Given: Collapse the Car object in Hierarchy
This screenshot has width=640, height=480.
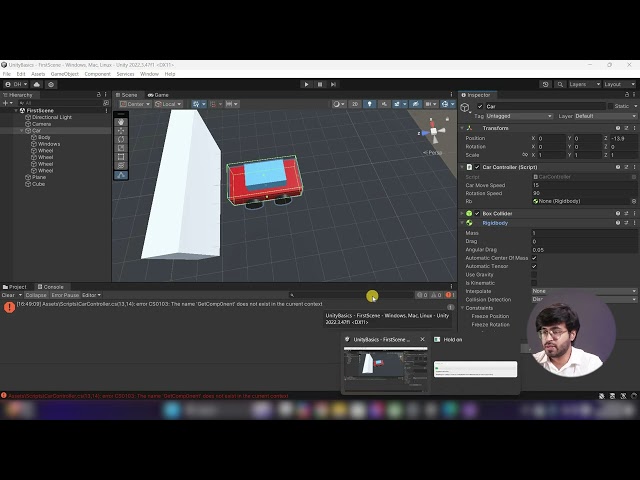Looking at the screenshot, I should [x=22, y=131].
